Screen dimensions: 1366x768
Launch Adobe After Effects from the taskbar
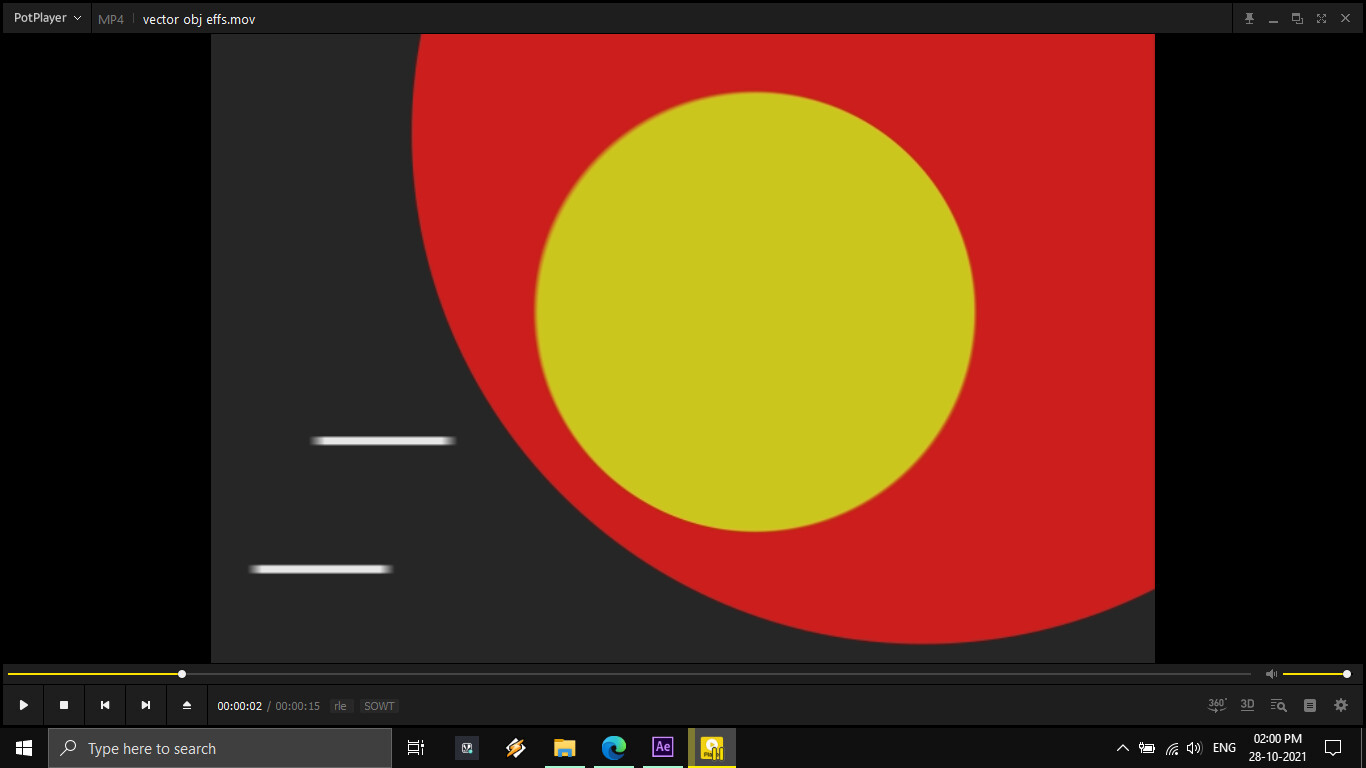coord(663,747)
